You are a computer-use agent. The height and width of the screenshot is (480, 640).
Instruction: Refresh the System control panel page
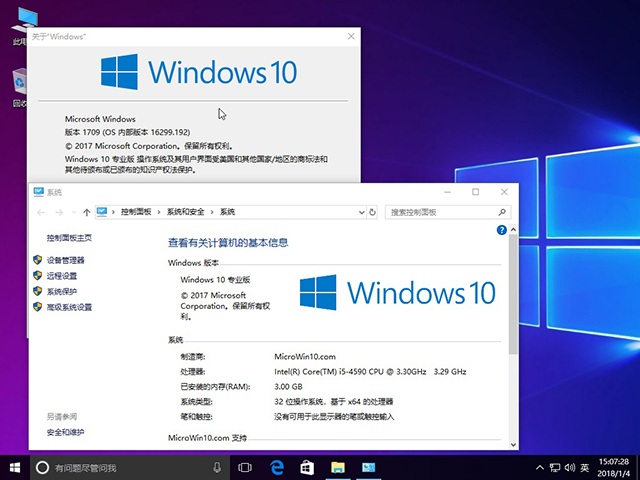coord(372,212)
